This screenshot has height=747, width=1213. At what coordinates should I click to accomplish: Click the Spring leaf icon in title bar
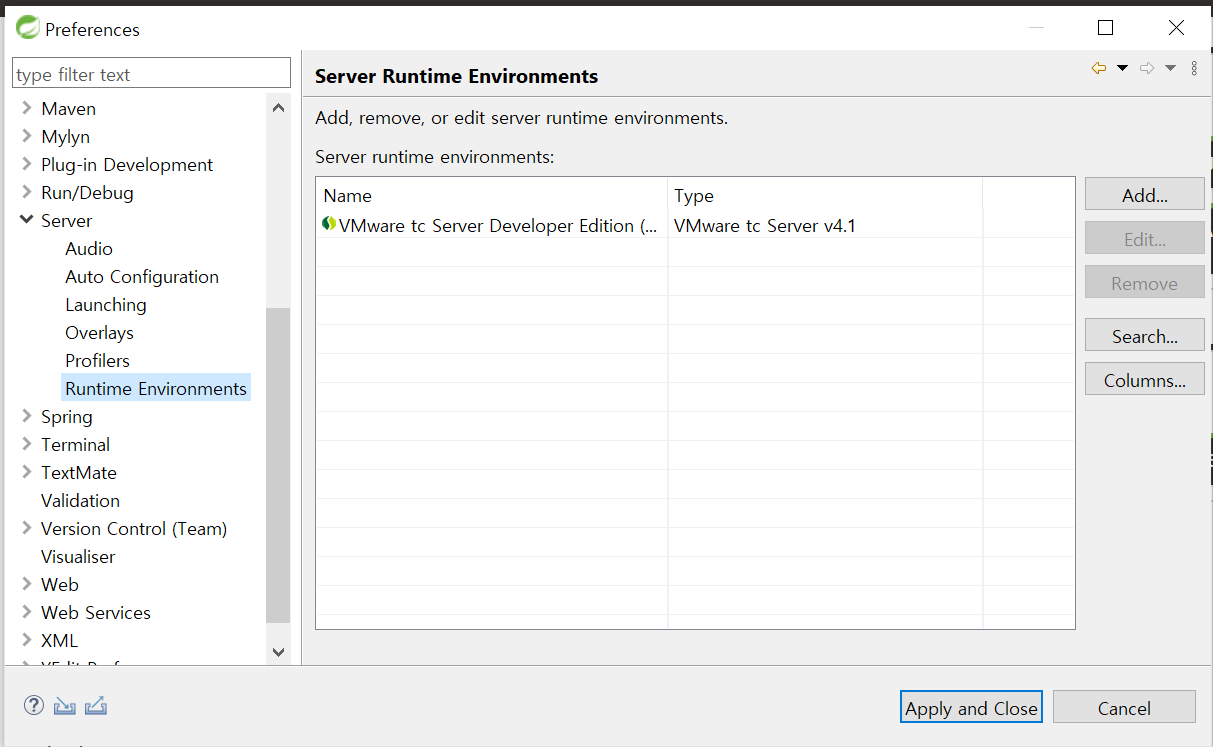(27, 28)
